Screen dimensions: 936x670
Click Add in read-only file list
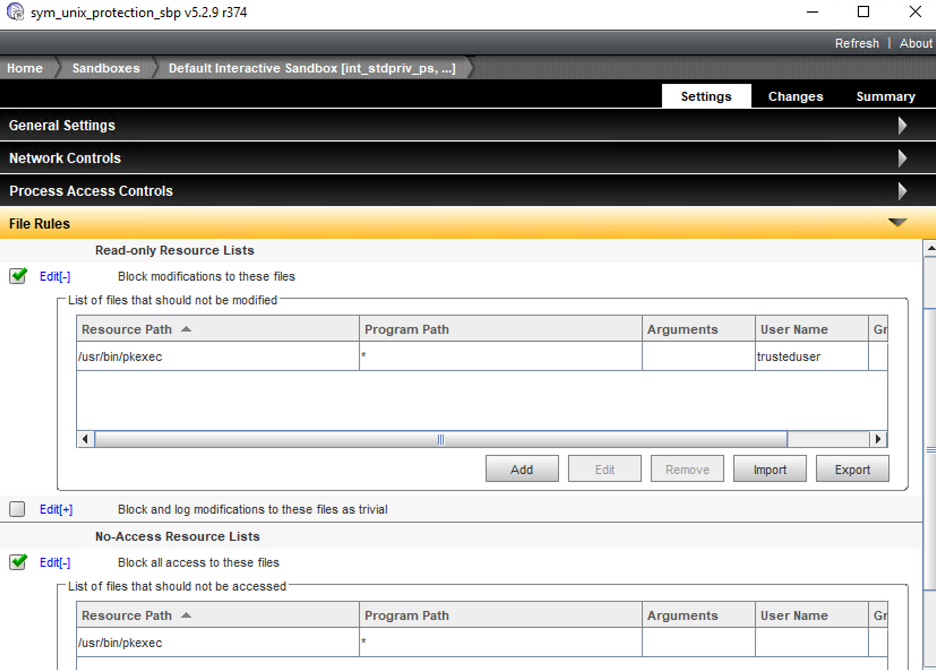point(522,469)
